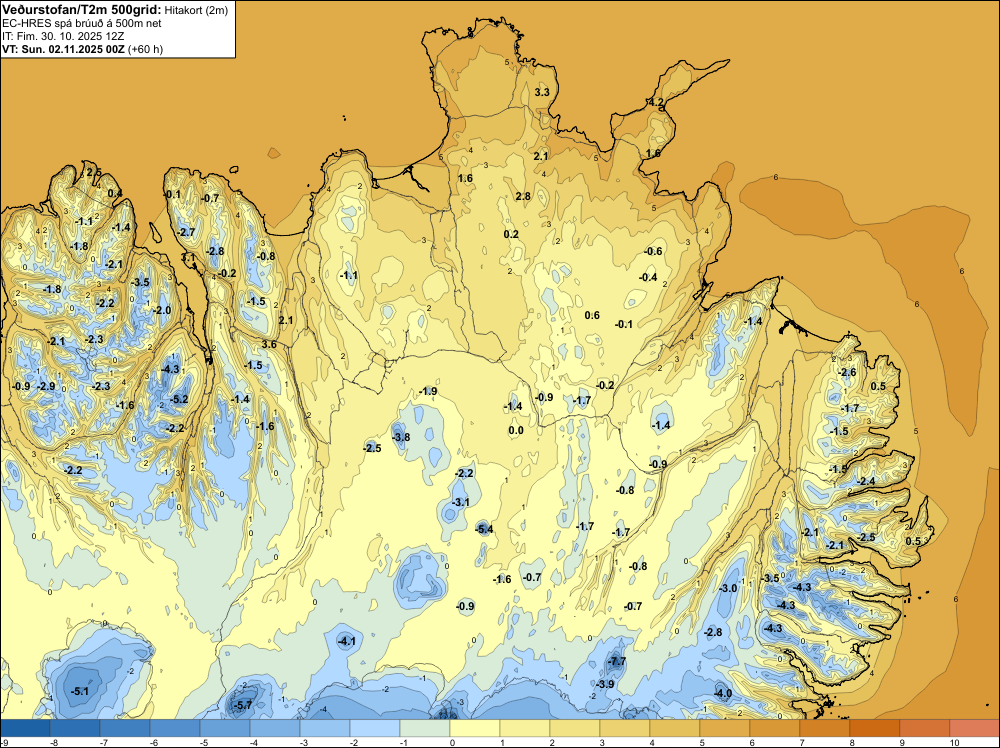Click the '-3.0' temperature value on the map
Image resolution: width=1000 pixels, height=748 pixels.
pos(728,588)
